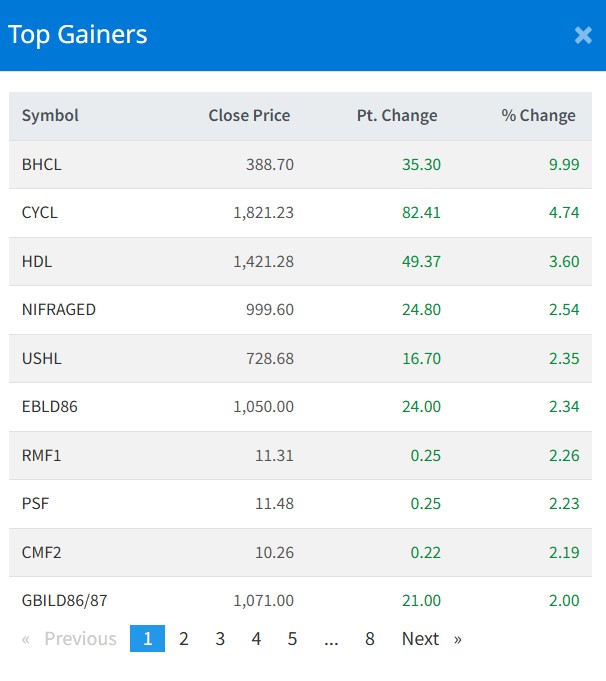Click the Next page link
Viewport: 606px width, 681px height.
421,638
